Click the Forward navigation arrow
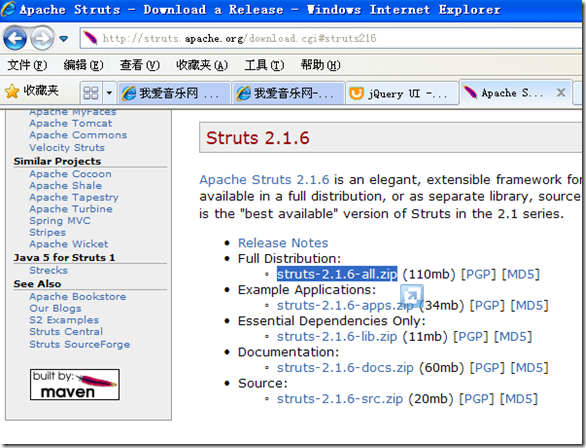 (42, 38)
